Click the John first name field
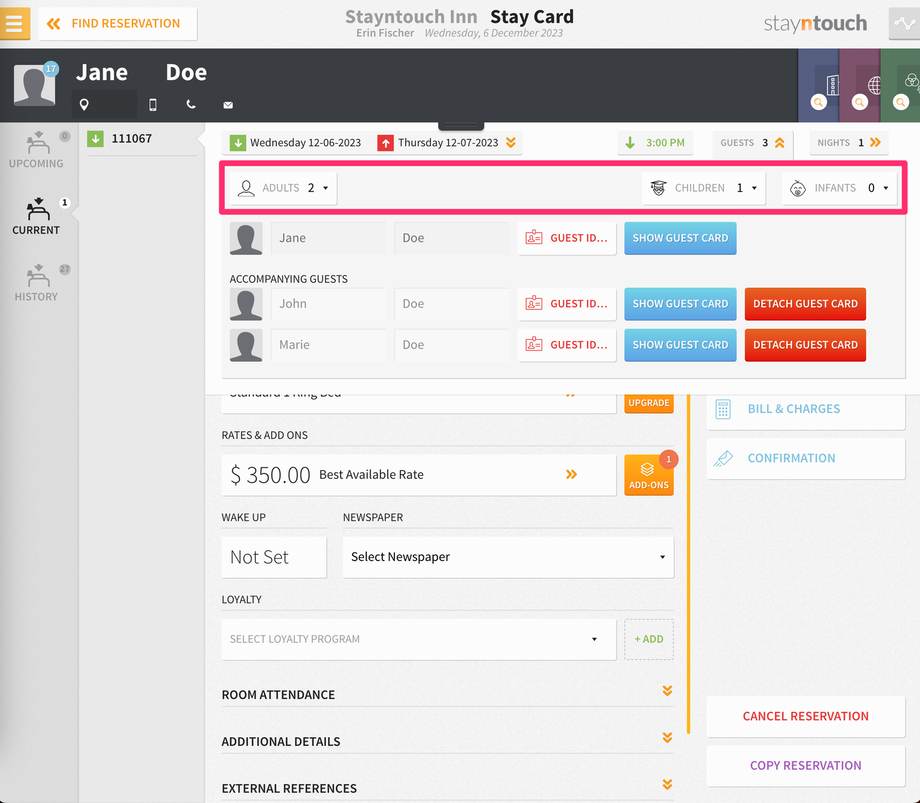 [x=329, y=304]
